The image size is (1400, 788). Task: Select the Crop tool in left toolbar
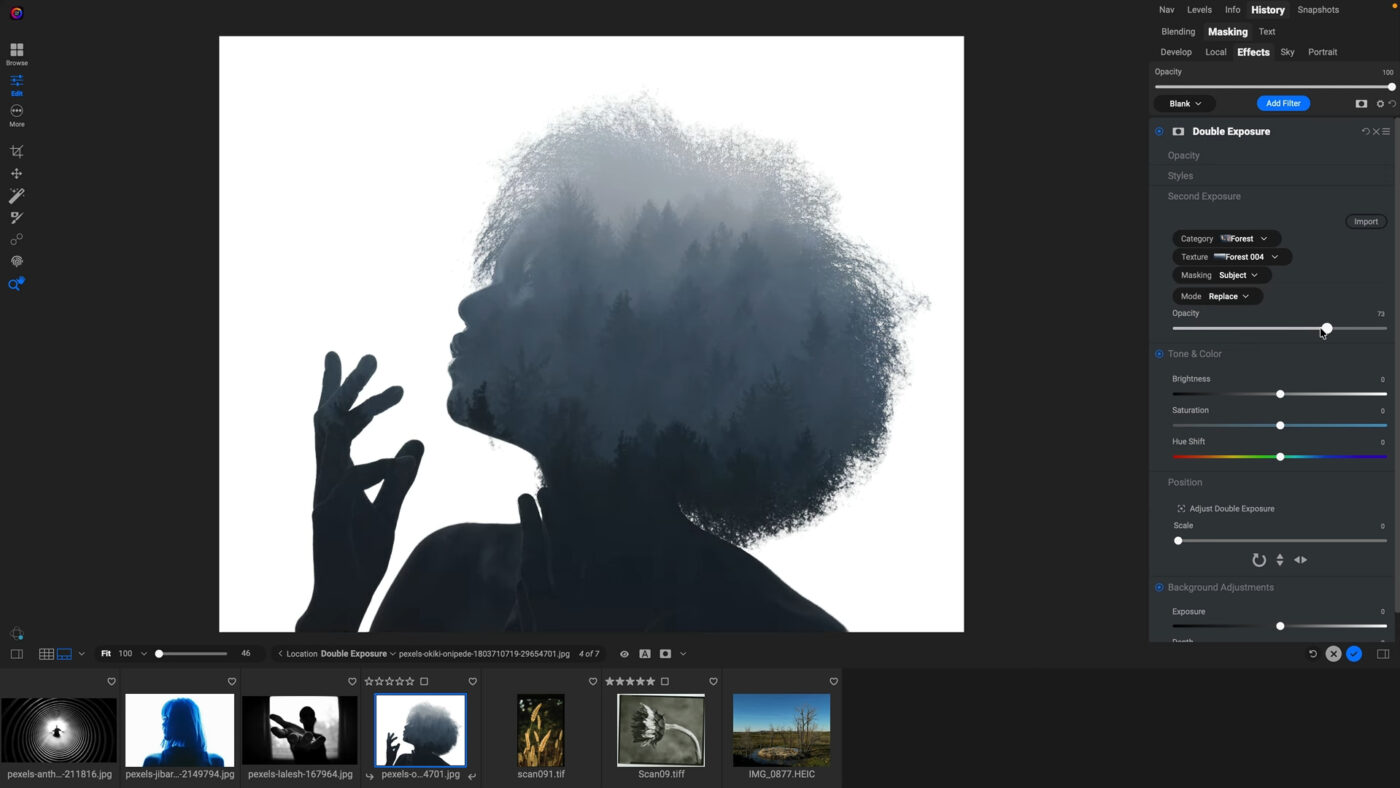[16, 152]
